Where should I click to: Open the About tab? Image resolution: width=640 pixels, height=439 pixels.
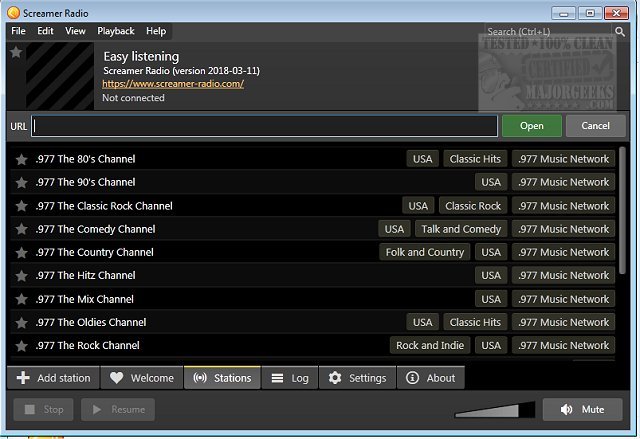(431, 378)
